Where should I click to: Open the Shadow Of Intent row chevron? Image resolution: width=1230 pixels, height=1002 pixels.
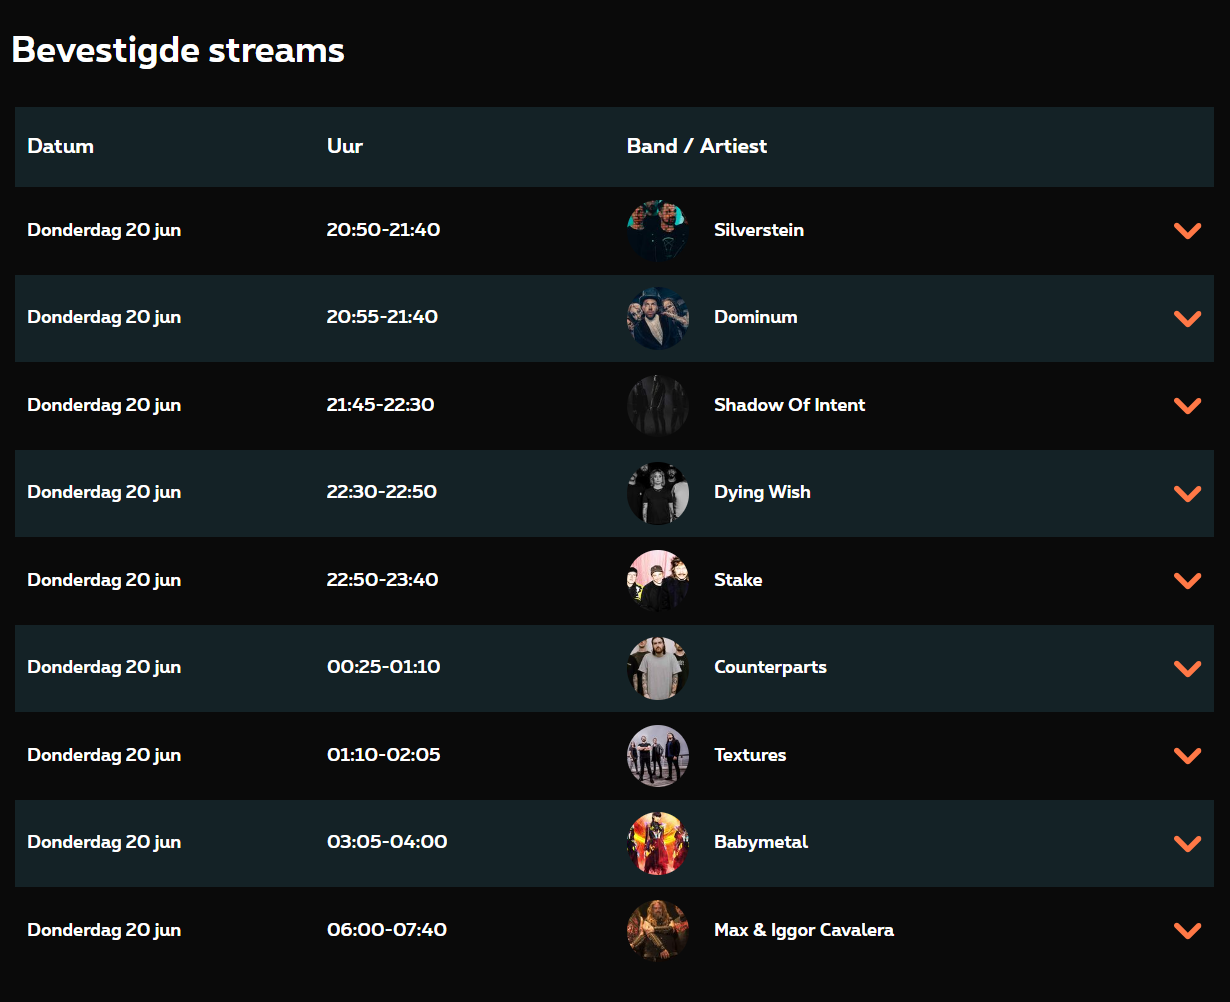[x=1187, y=405]
